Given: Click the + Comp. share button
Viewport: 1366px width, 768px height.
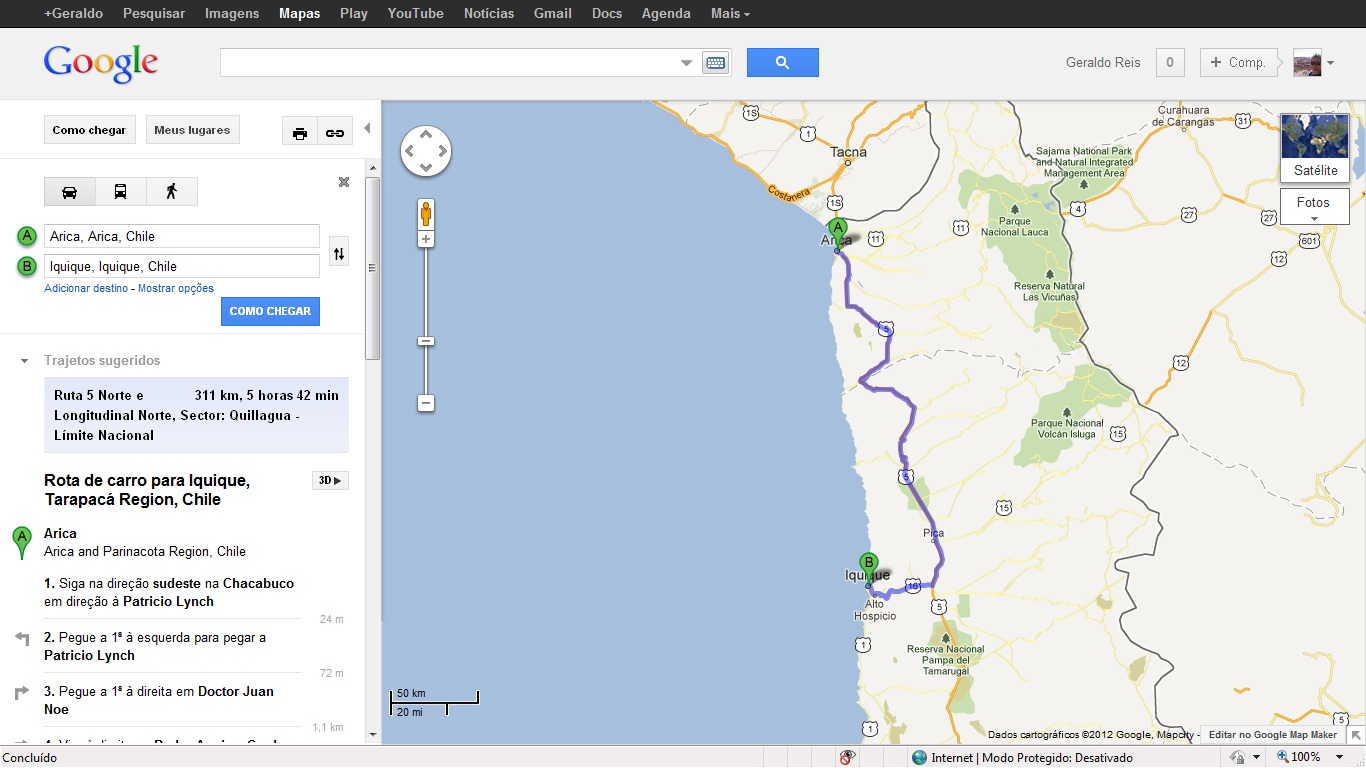Looking at the screenshot, I should (1240, 62).
